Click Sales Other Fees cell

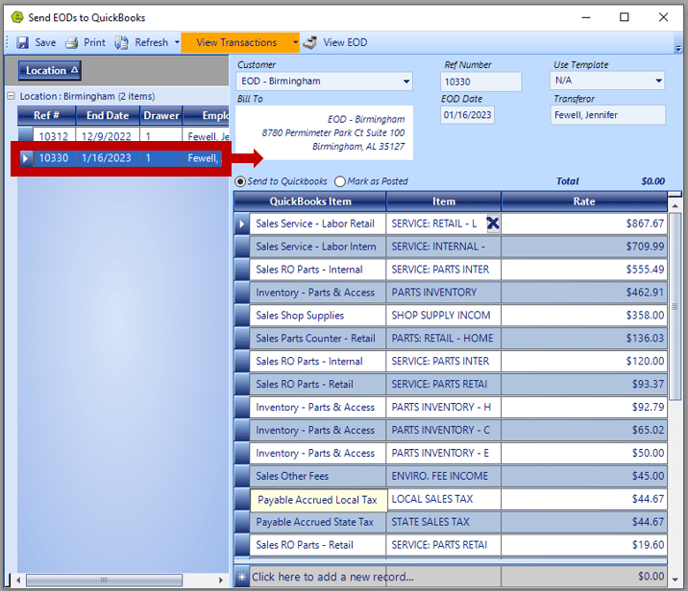click(x=317, y=476)
